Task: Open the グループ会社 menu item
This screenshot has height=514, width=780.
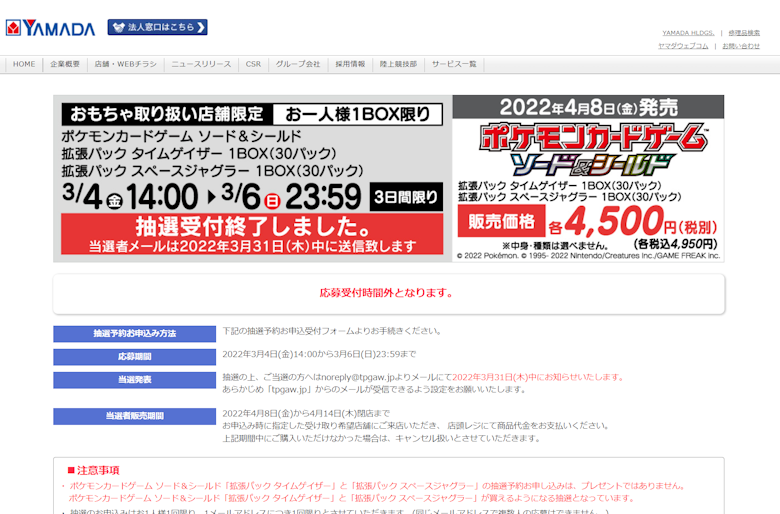Action: (298, 64)
